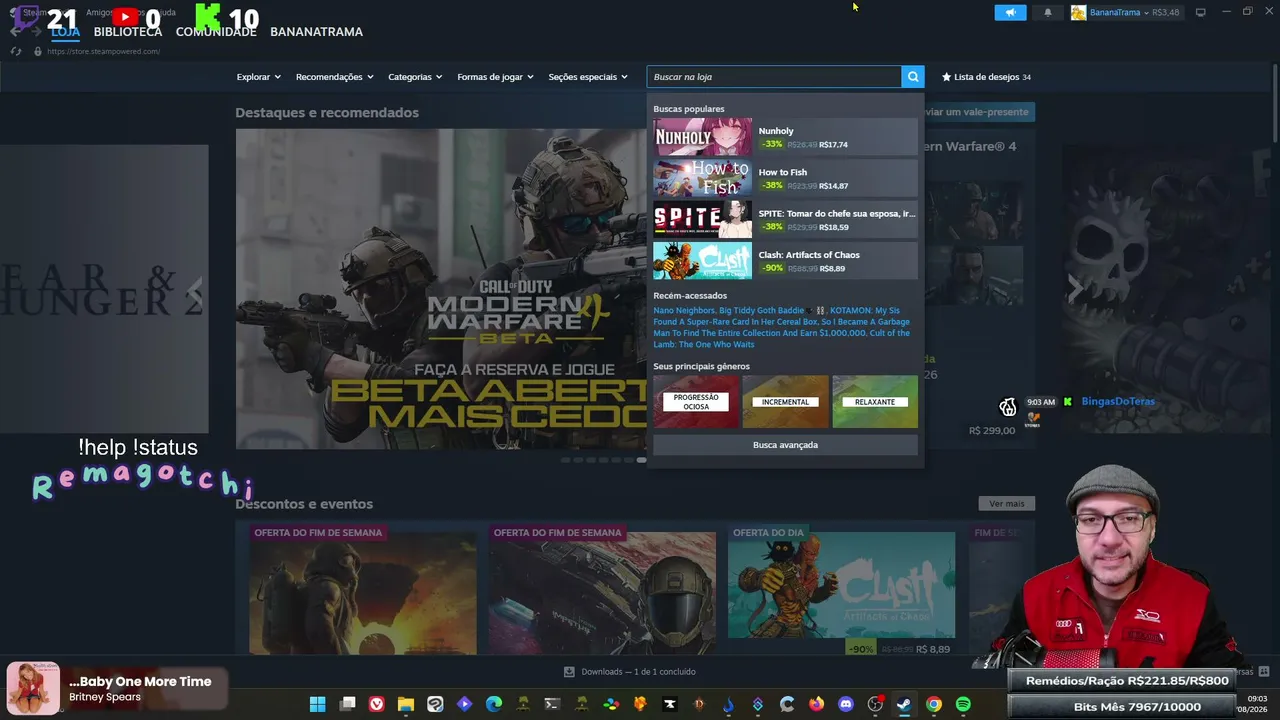This screenshot has height=720, width=1280.
Task: Open Spotify from the taskbar
Action: pos(963,704)
